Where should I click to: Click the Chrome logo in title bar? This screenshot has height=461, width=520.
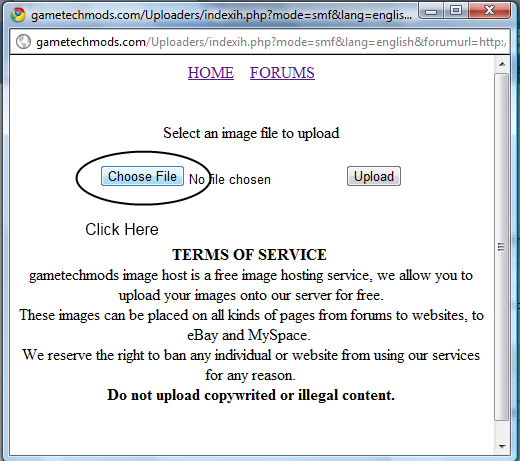tap(18, 15)
